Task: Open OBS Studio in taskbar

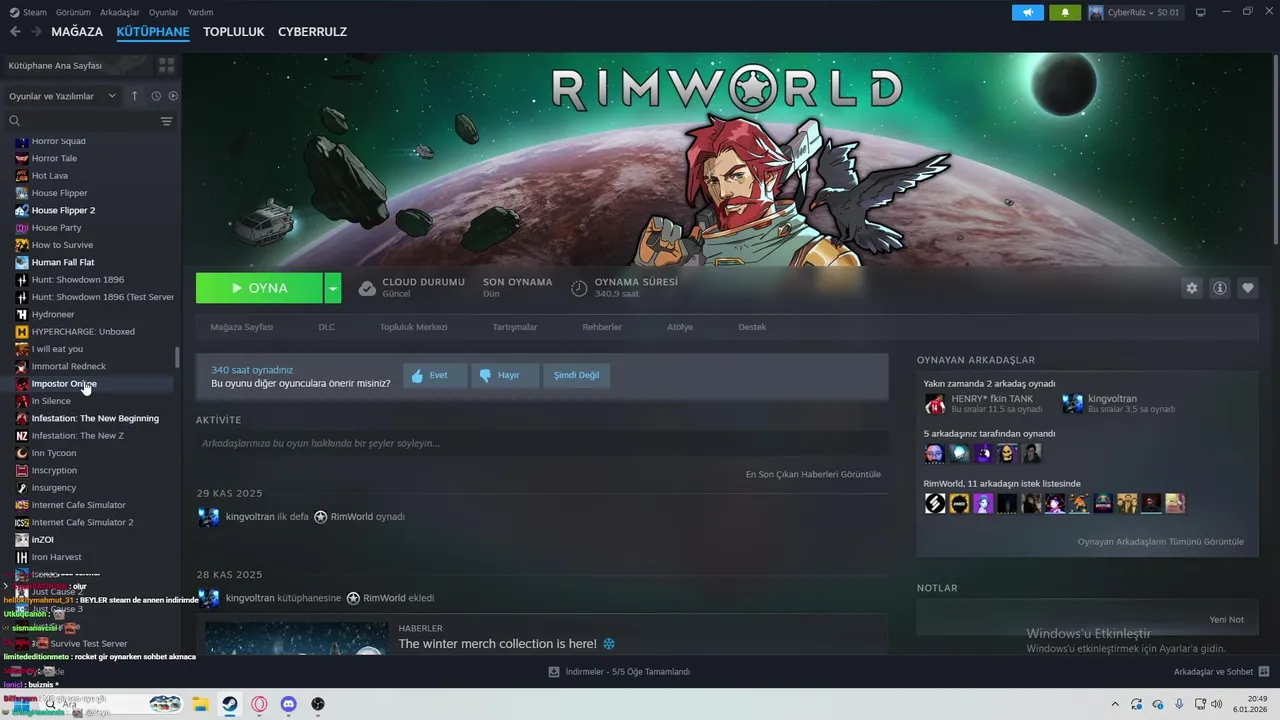Action: (318, 704)
